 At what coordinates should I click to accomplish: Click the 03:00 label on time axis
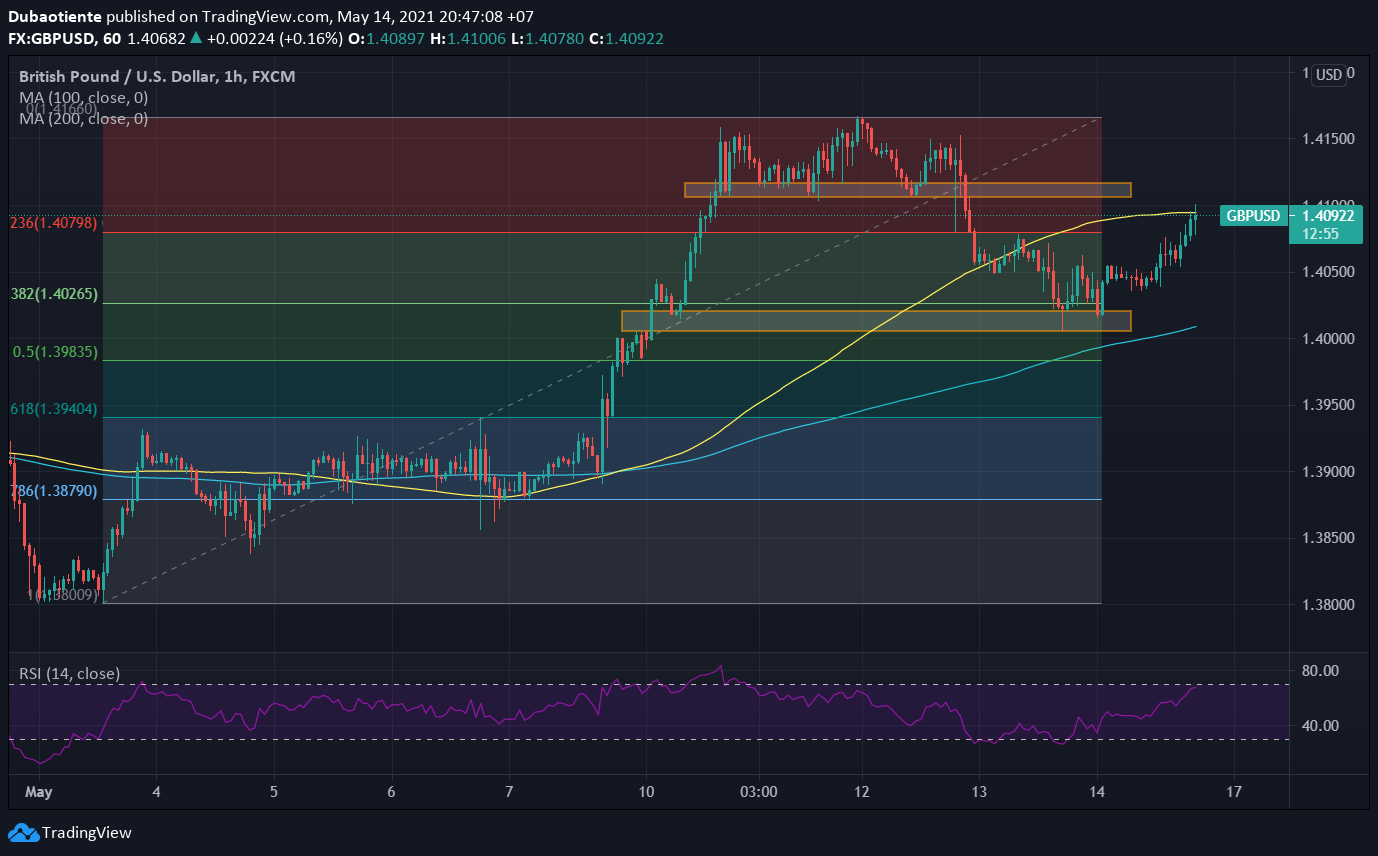click(x=758, y=791)
